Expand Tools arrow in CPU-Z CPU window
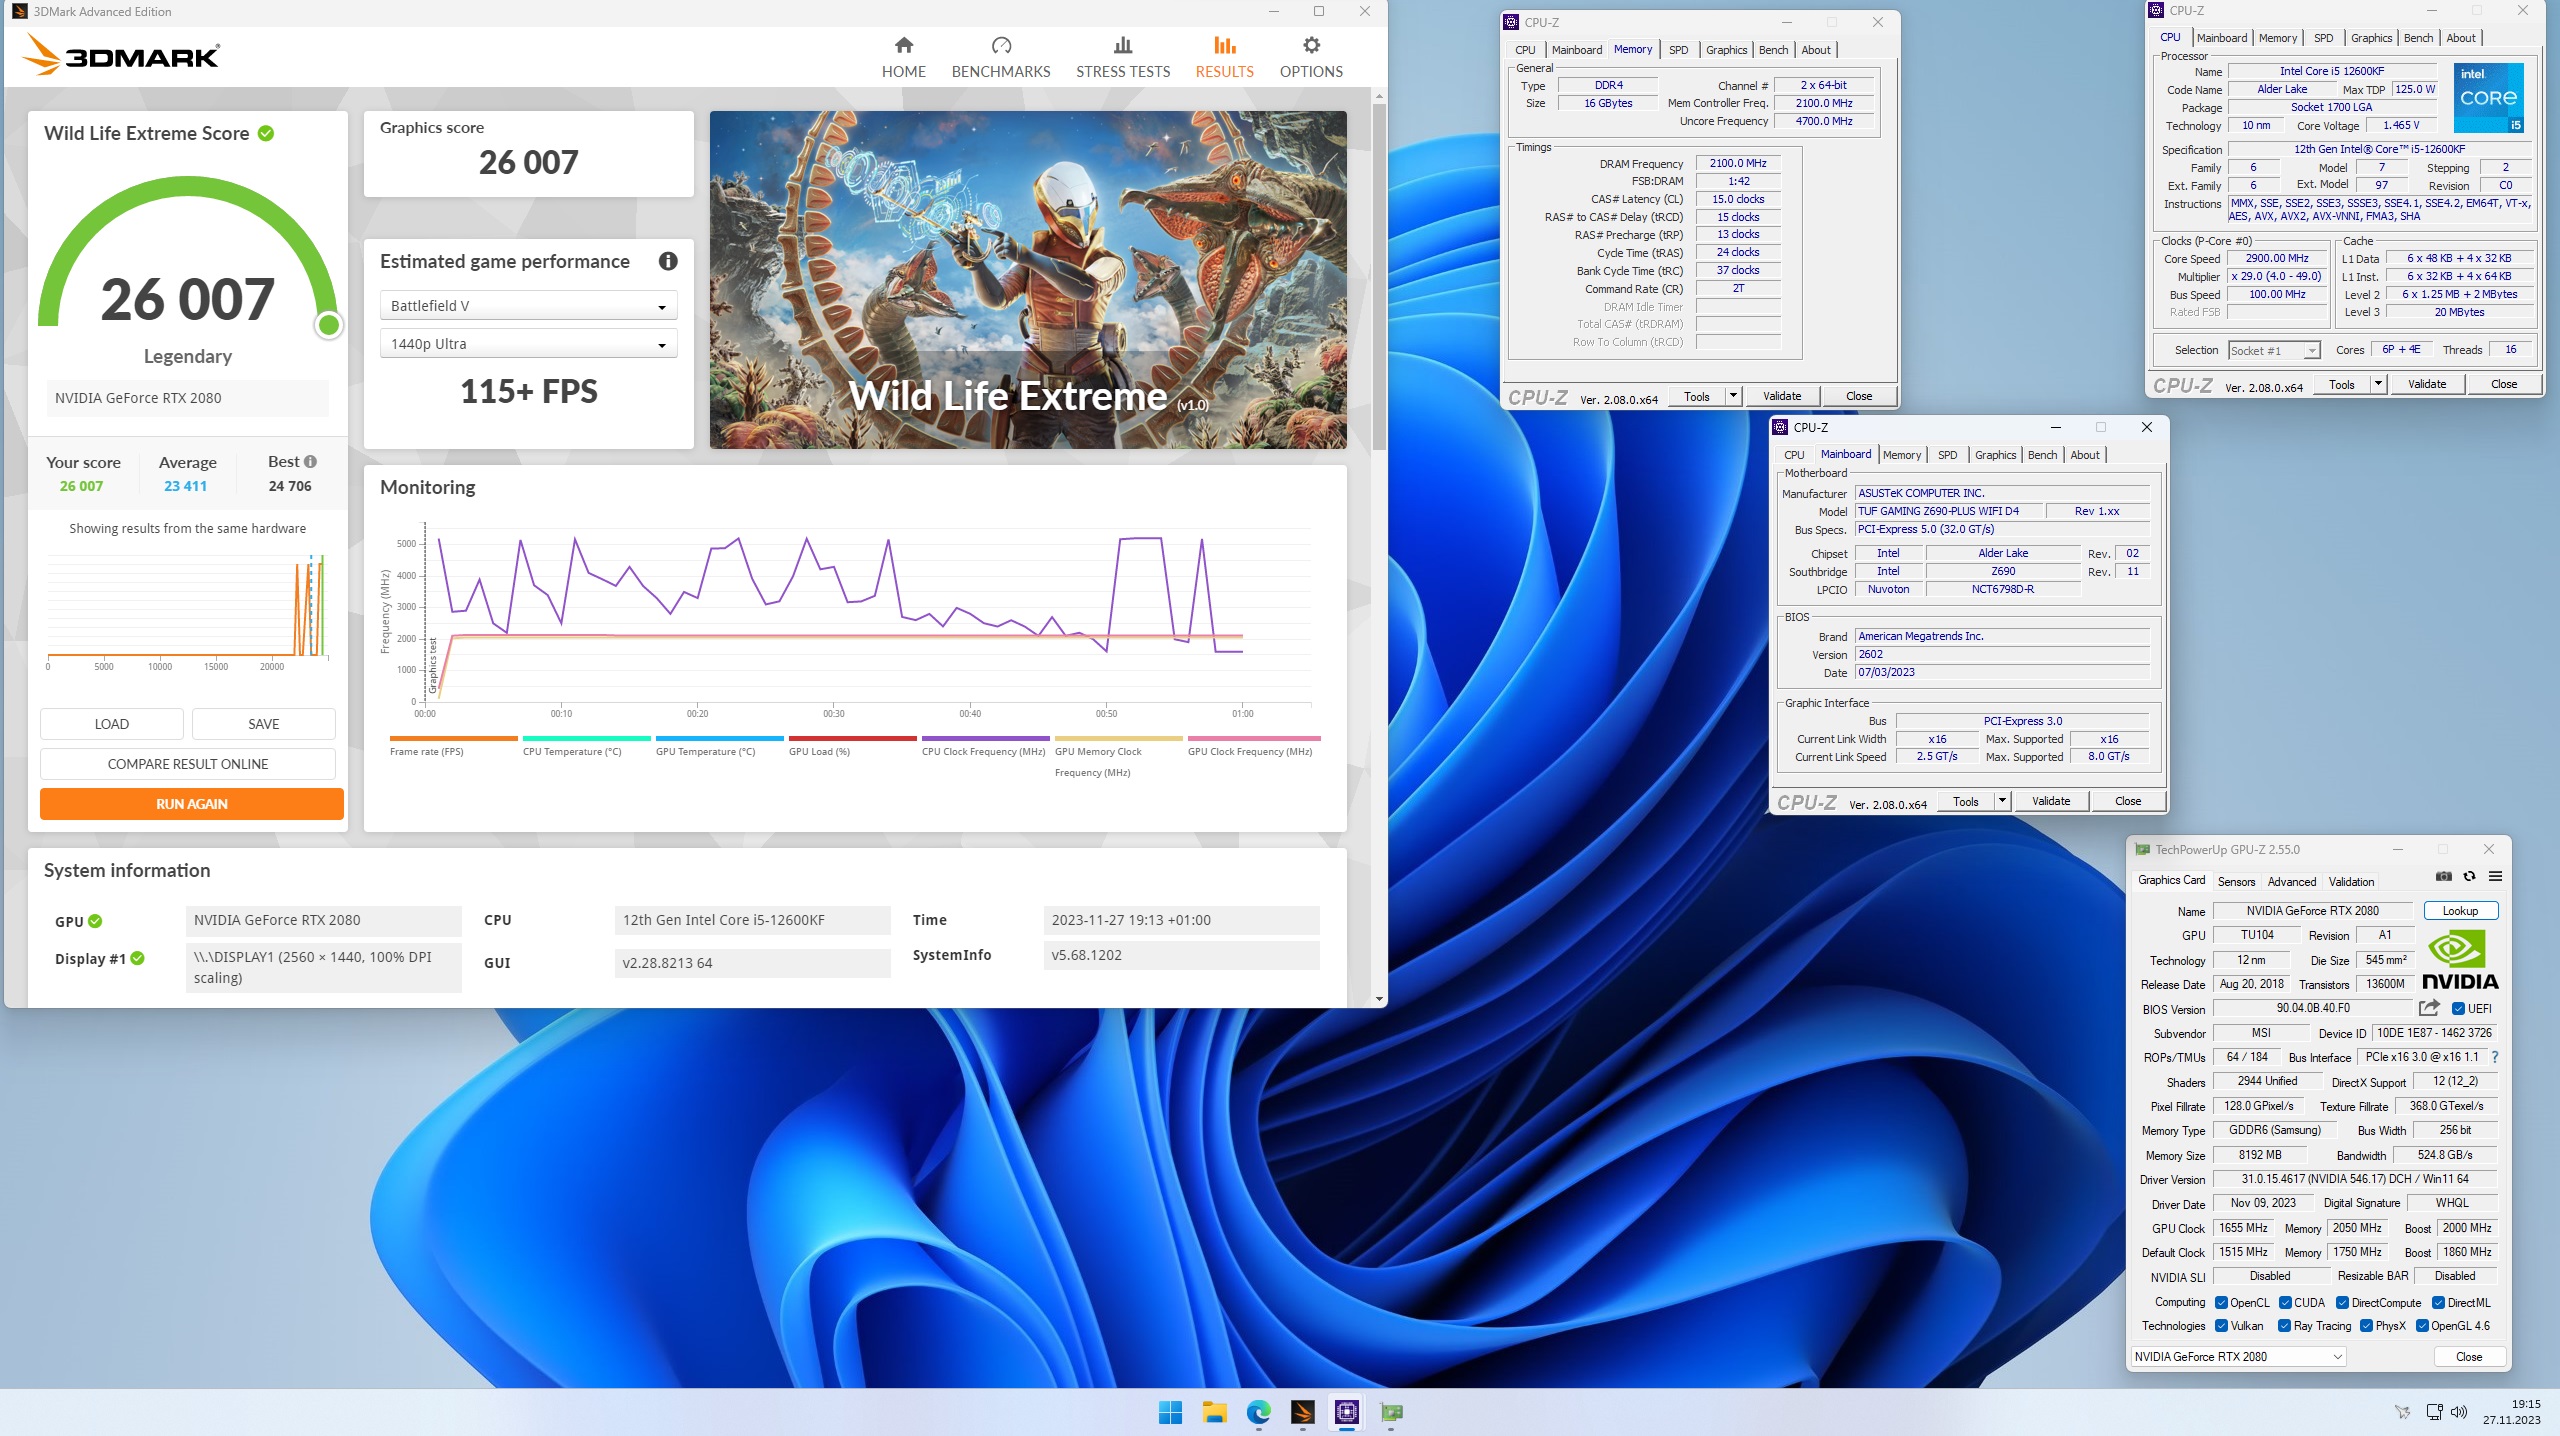This screenshot has height=1436, width=2560. tap(2378, 385)
